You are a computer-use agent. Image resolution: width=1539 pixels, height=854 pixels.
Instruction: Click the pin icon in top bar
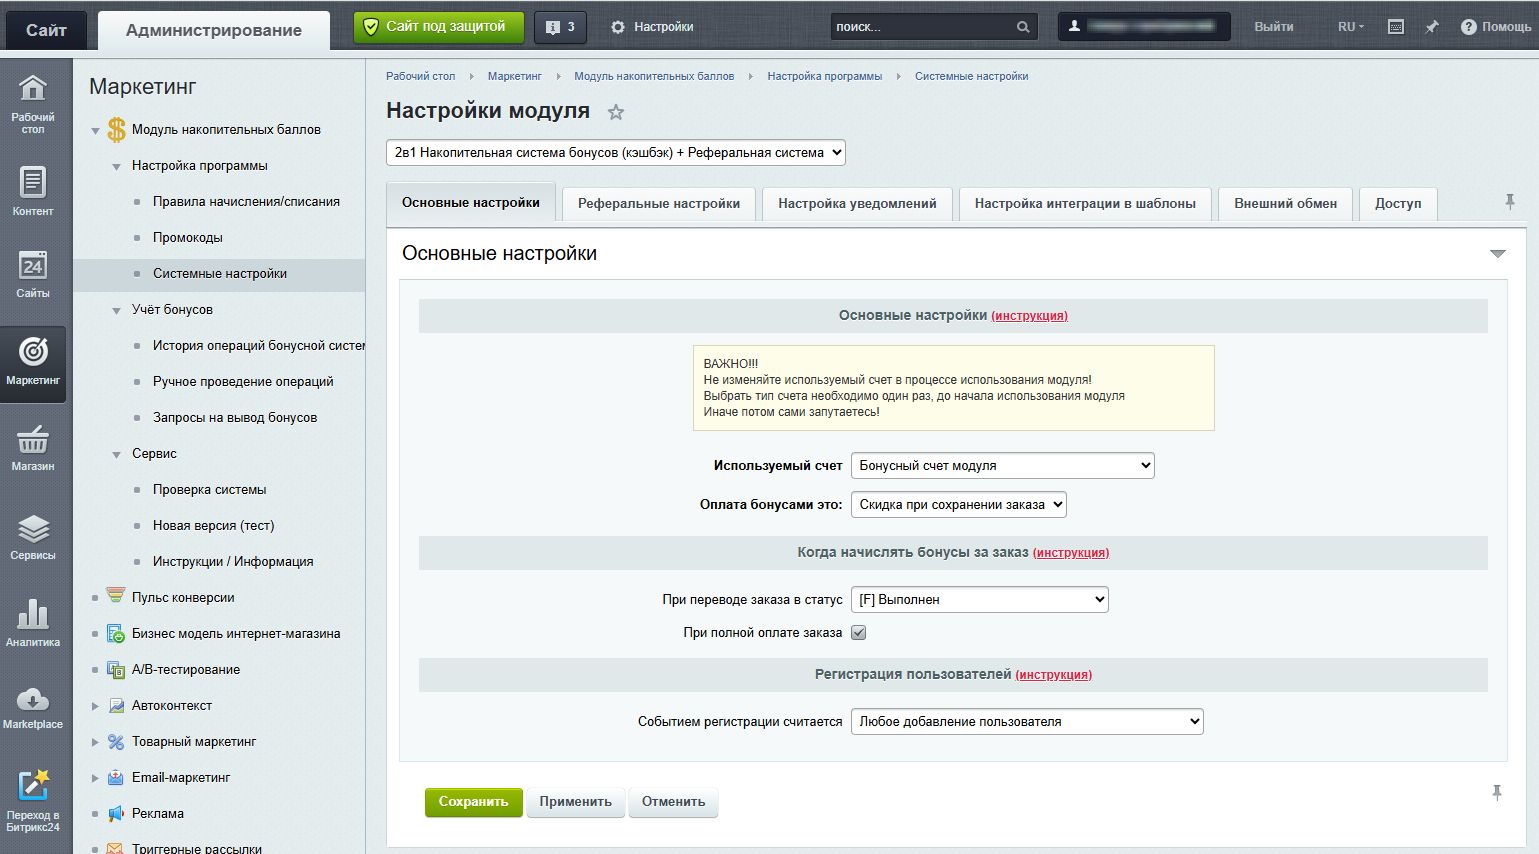[x=1432, y=27]
